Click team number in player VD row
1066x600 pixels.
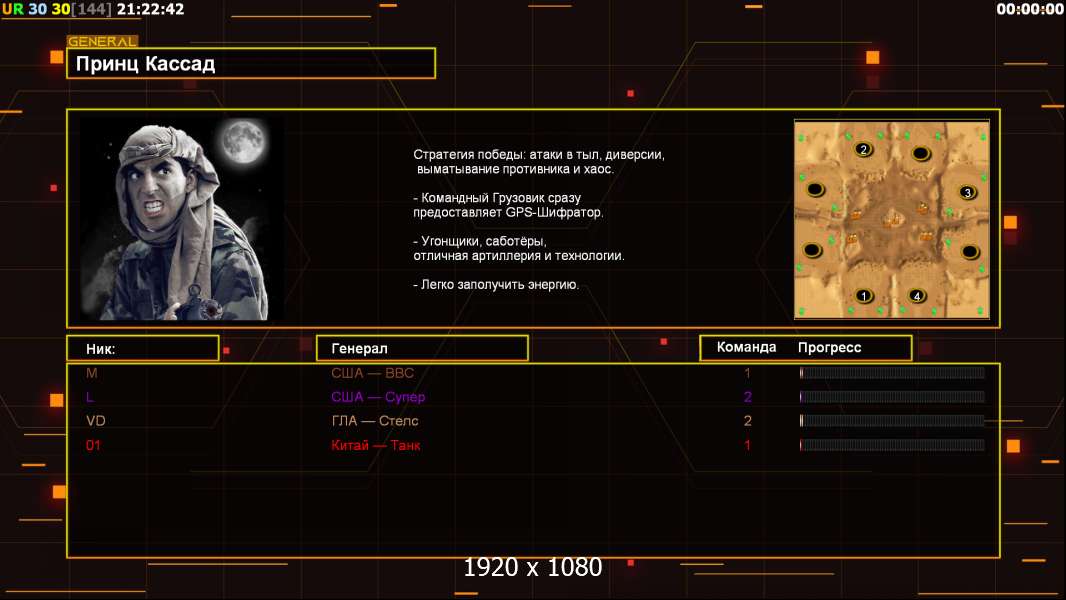[747, 421]
